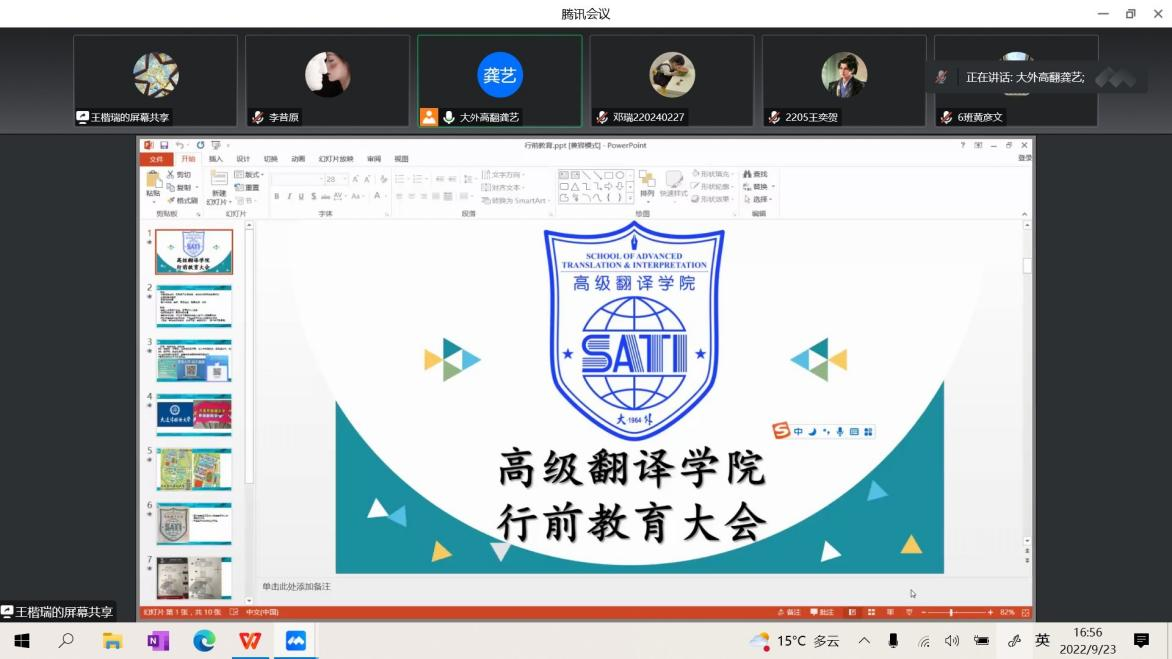Click the zoom slider in the PowerPoint status bar

pos(951,612)
